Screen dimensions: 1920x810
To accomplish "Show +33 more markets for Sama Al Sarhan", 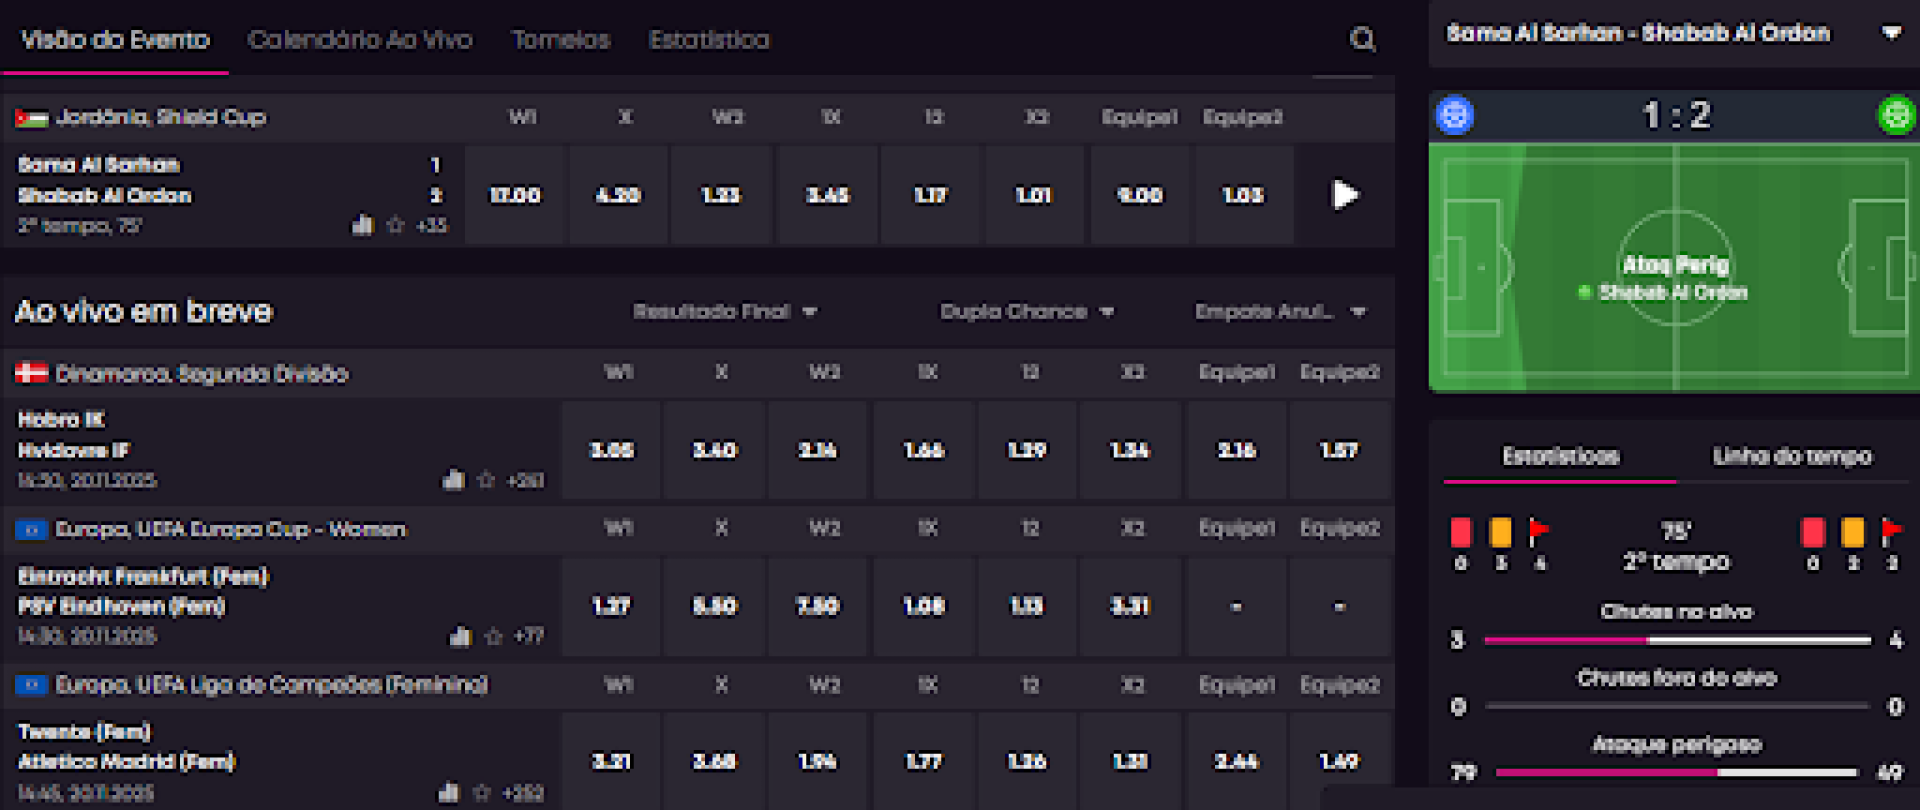I will point(432,225).
